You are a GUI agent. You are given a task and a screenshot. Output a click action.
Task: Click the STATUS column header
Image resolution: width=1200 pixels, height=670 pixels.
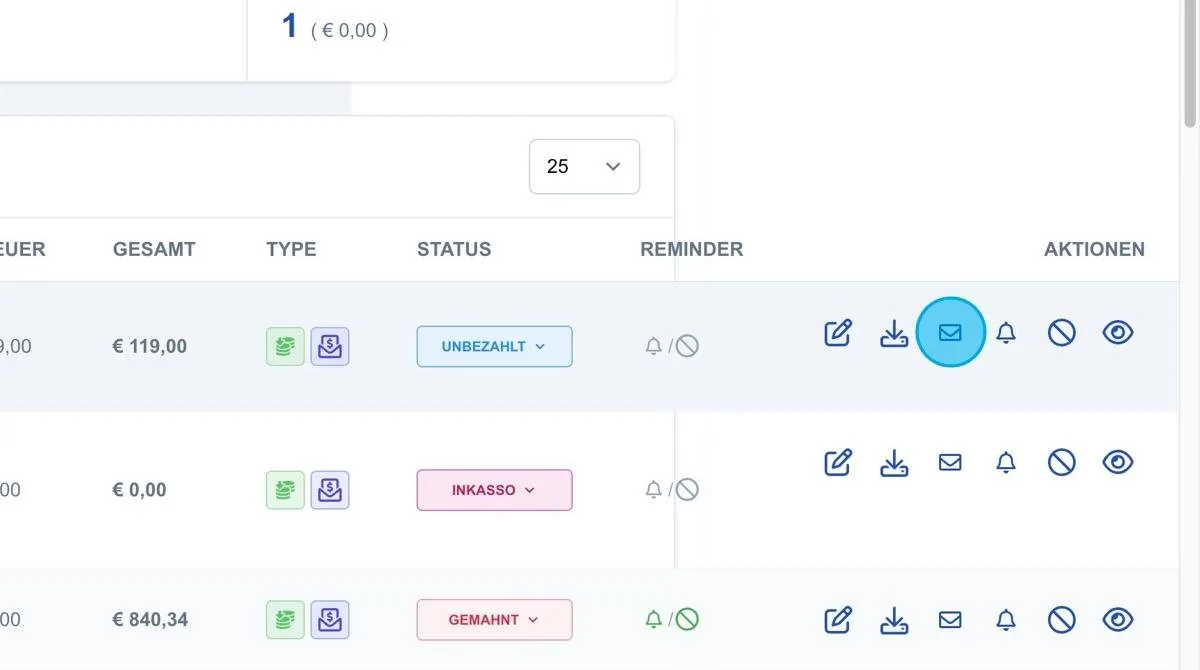pos(454,249)
